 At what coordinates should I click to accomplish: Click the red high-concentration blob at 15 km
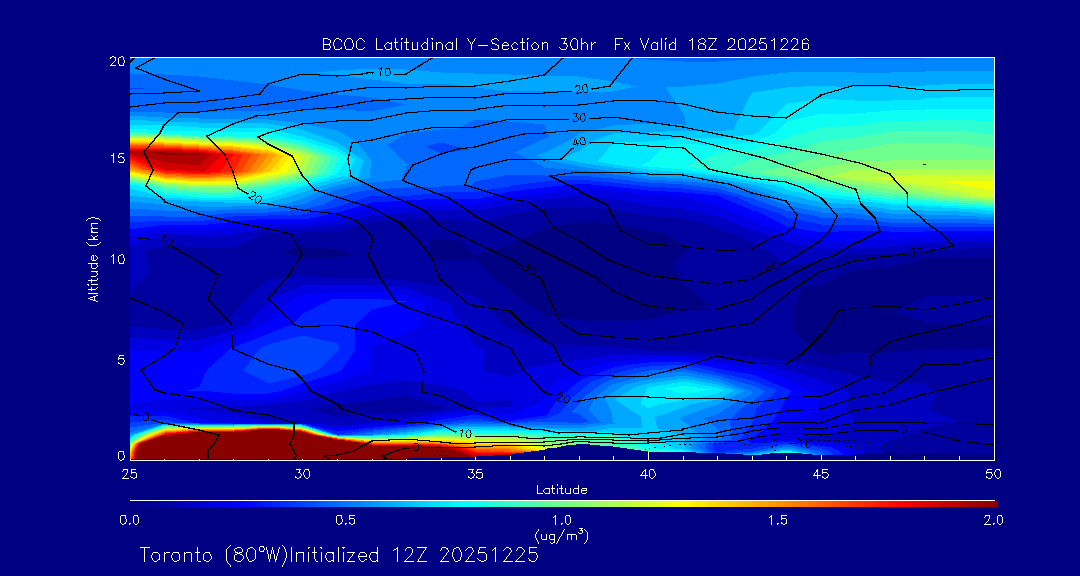click(183, 160)
